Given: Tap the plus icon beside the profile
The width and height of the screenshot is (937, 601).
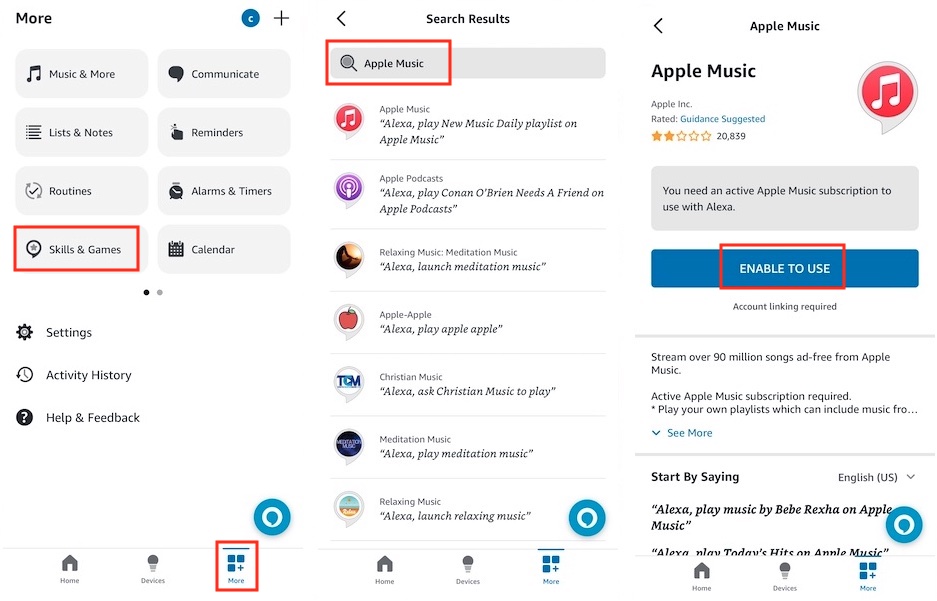Looking at the screenshot, I should (281, 19).
